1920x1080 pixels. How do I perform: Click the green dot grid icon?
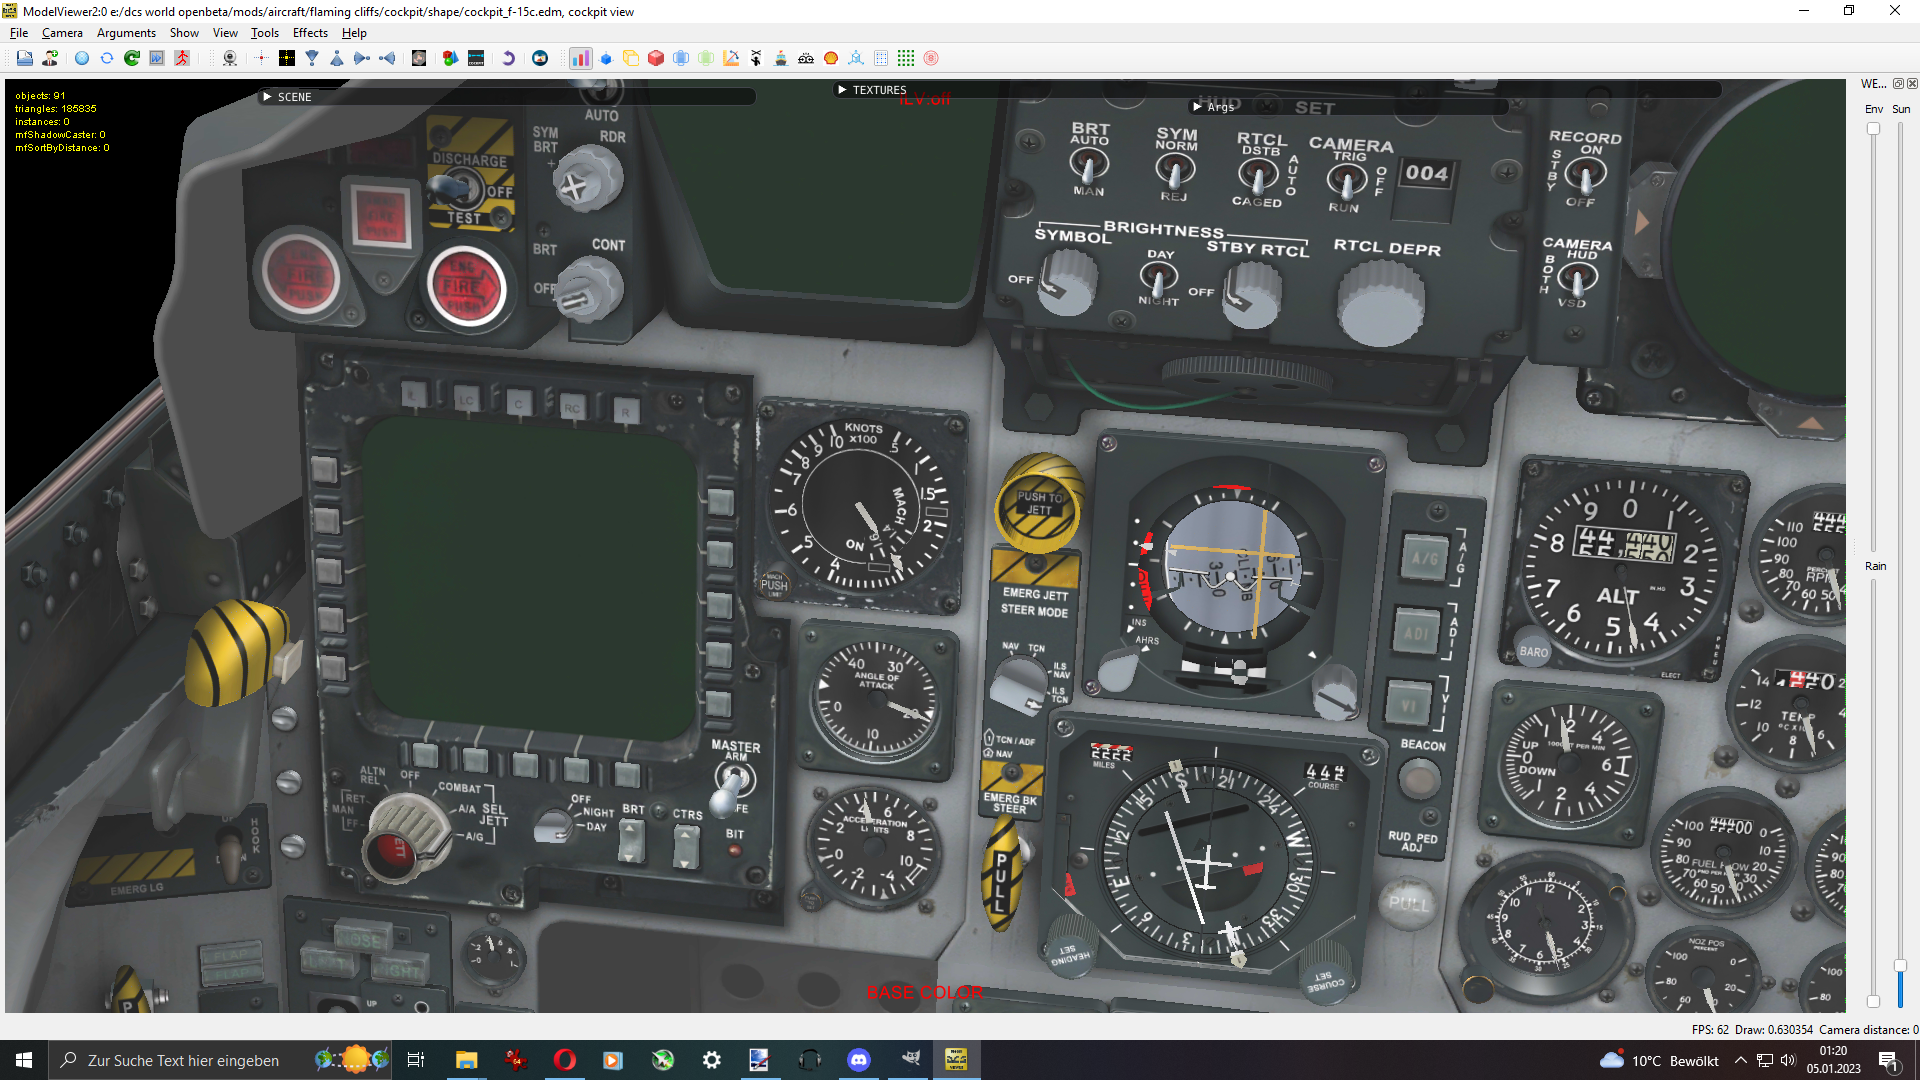coord(906,58)
